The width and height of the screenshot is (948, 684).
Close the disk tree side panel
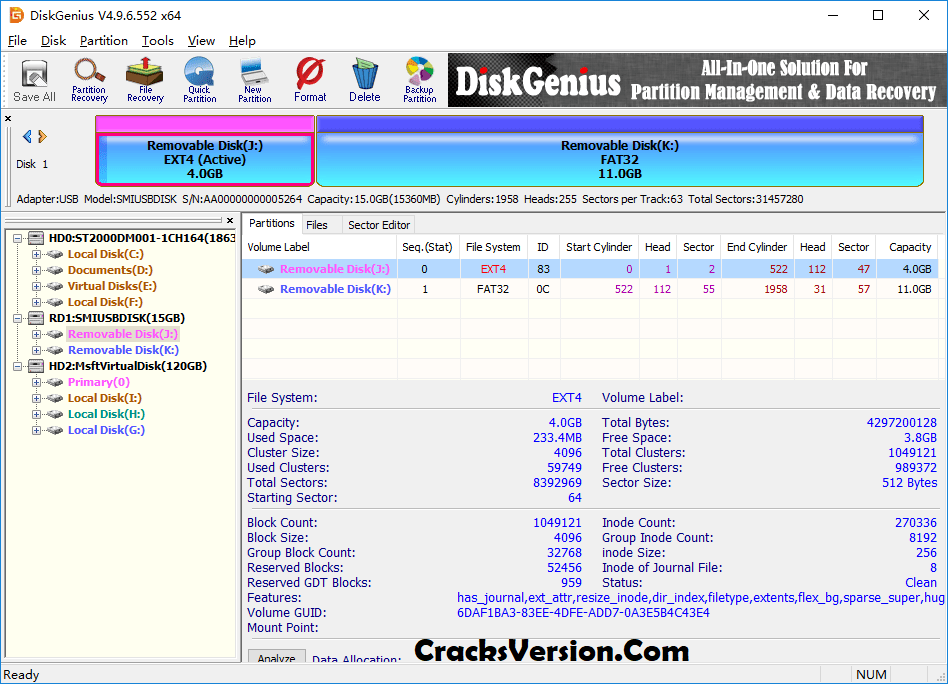230,221
